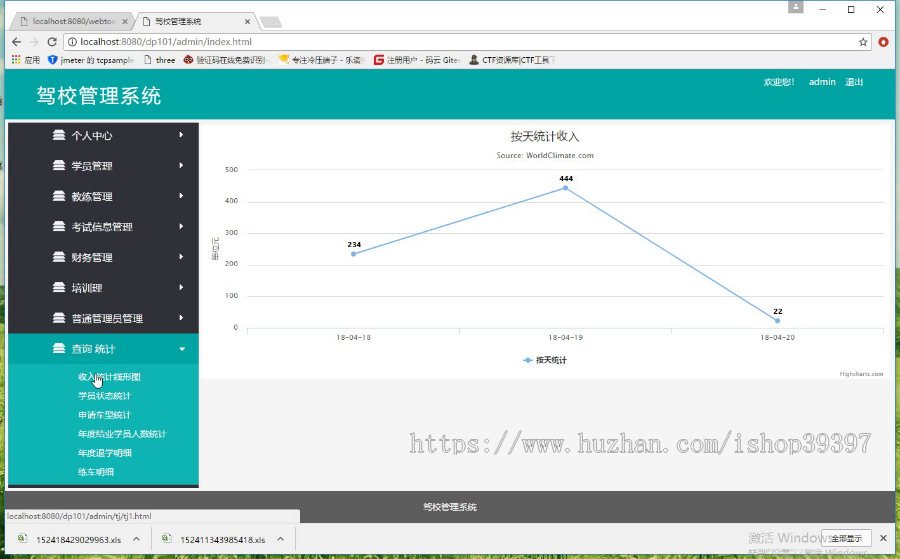The width and height of the screenshot is (900, 559).
Task: Close the localhost:8080/webtoc tab
Action: 125,21
